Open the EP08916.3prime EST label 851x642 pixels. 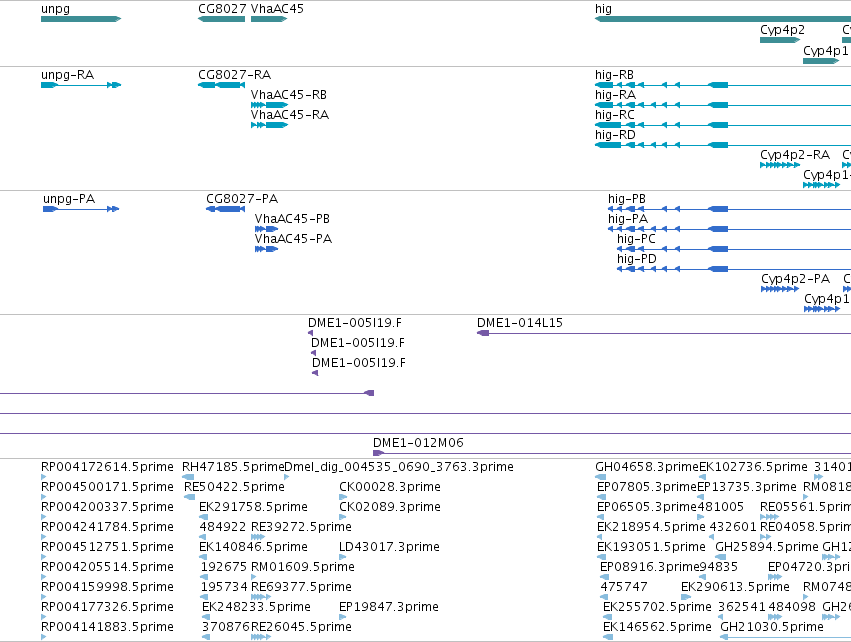point(650,567)
